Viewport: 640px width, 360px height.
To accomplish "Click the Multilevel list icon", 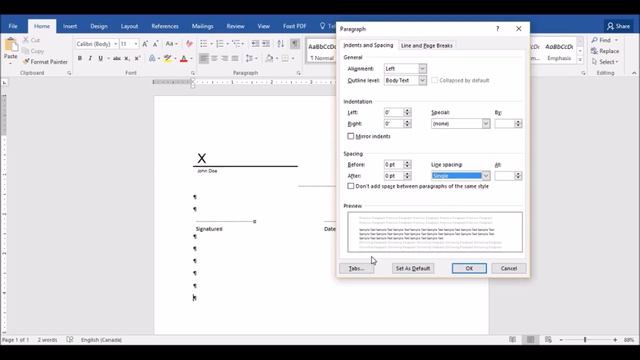I will [236, 44].
